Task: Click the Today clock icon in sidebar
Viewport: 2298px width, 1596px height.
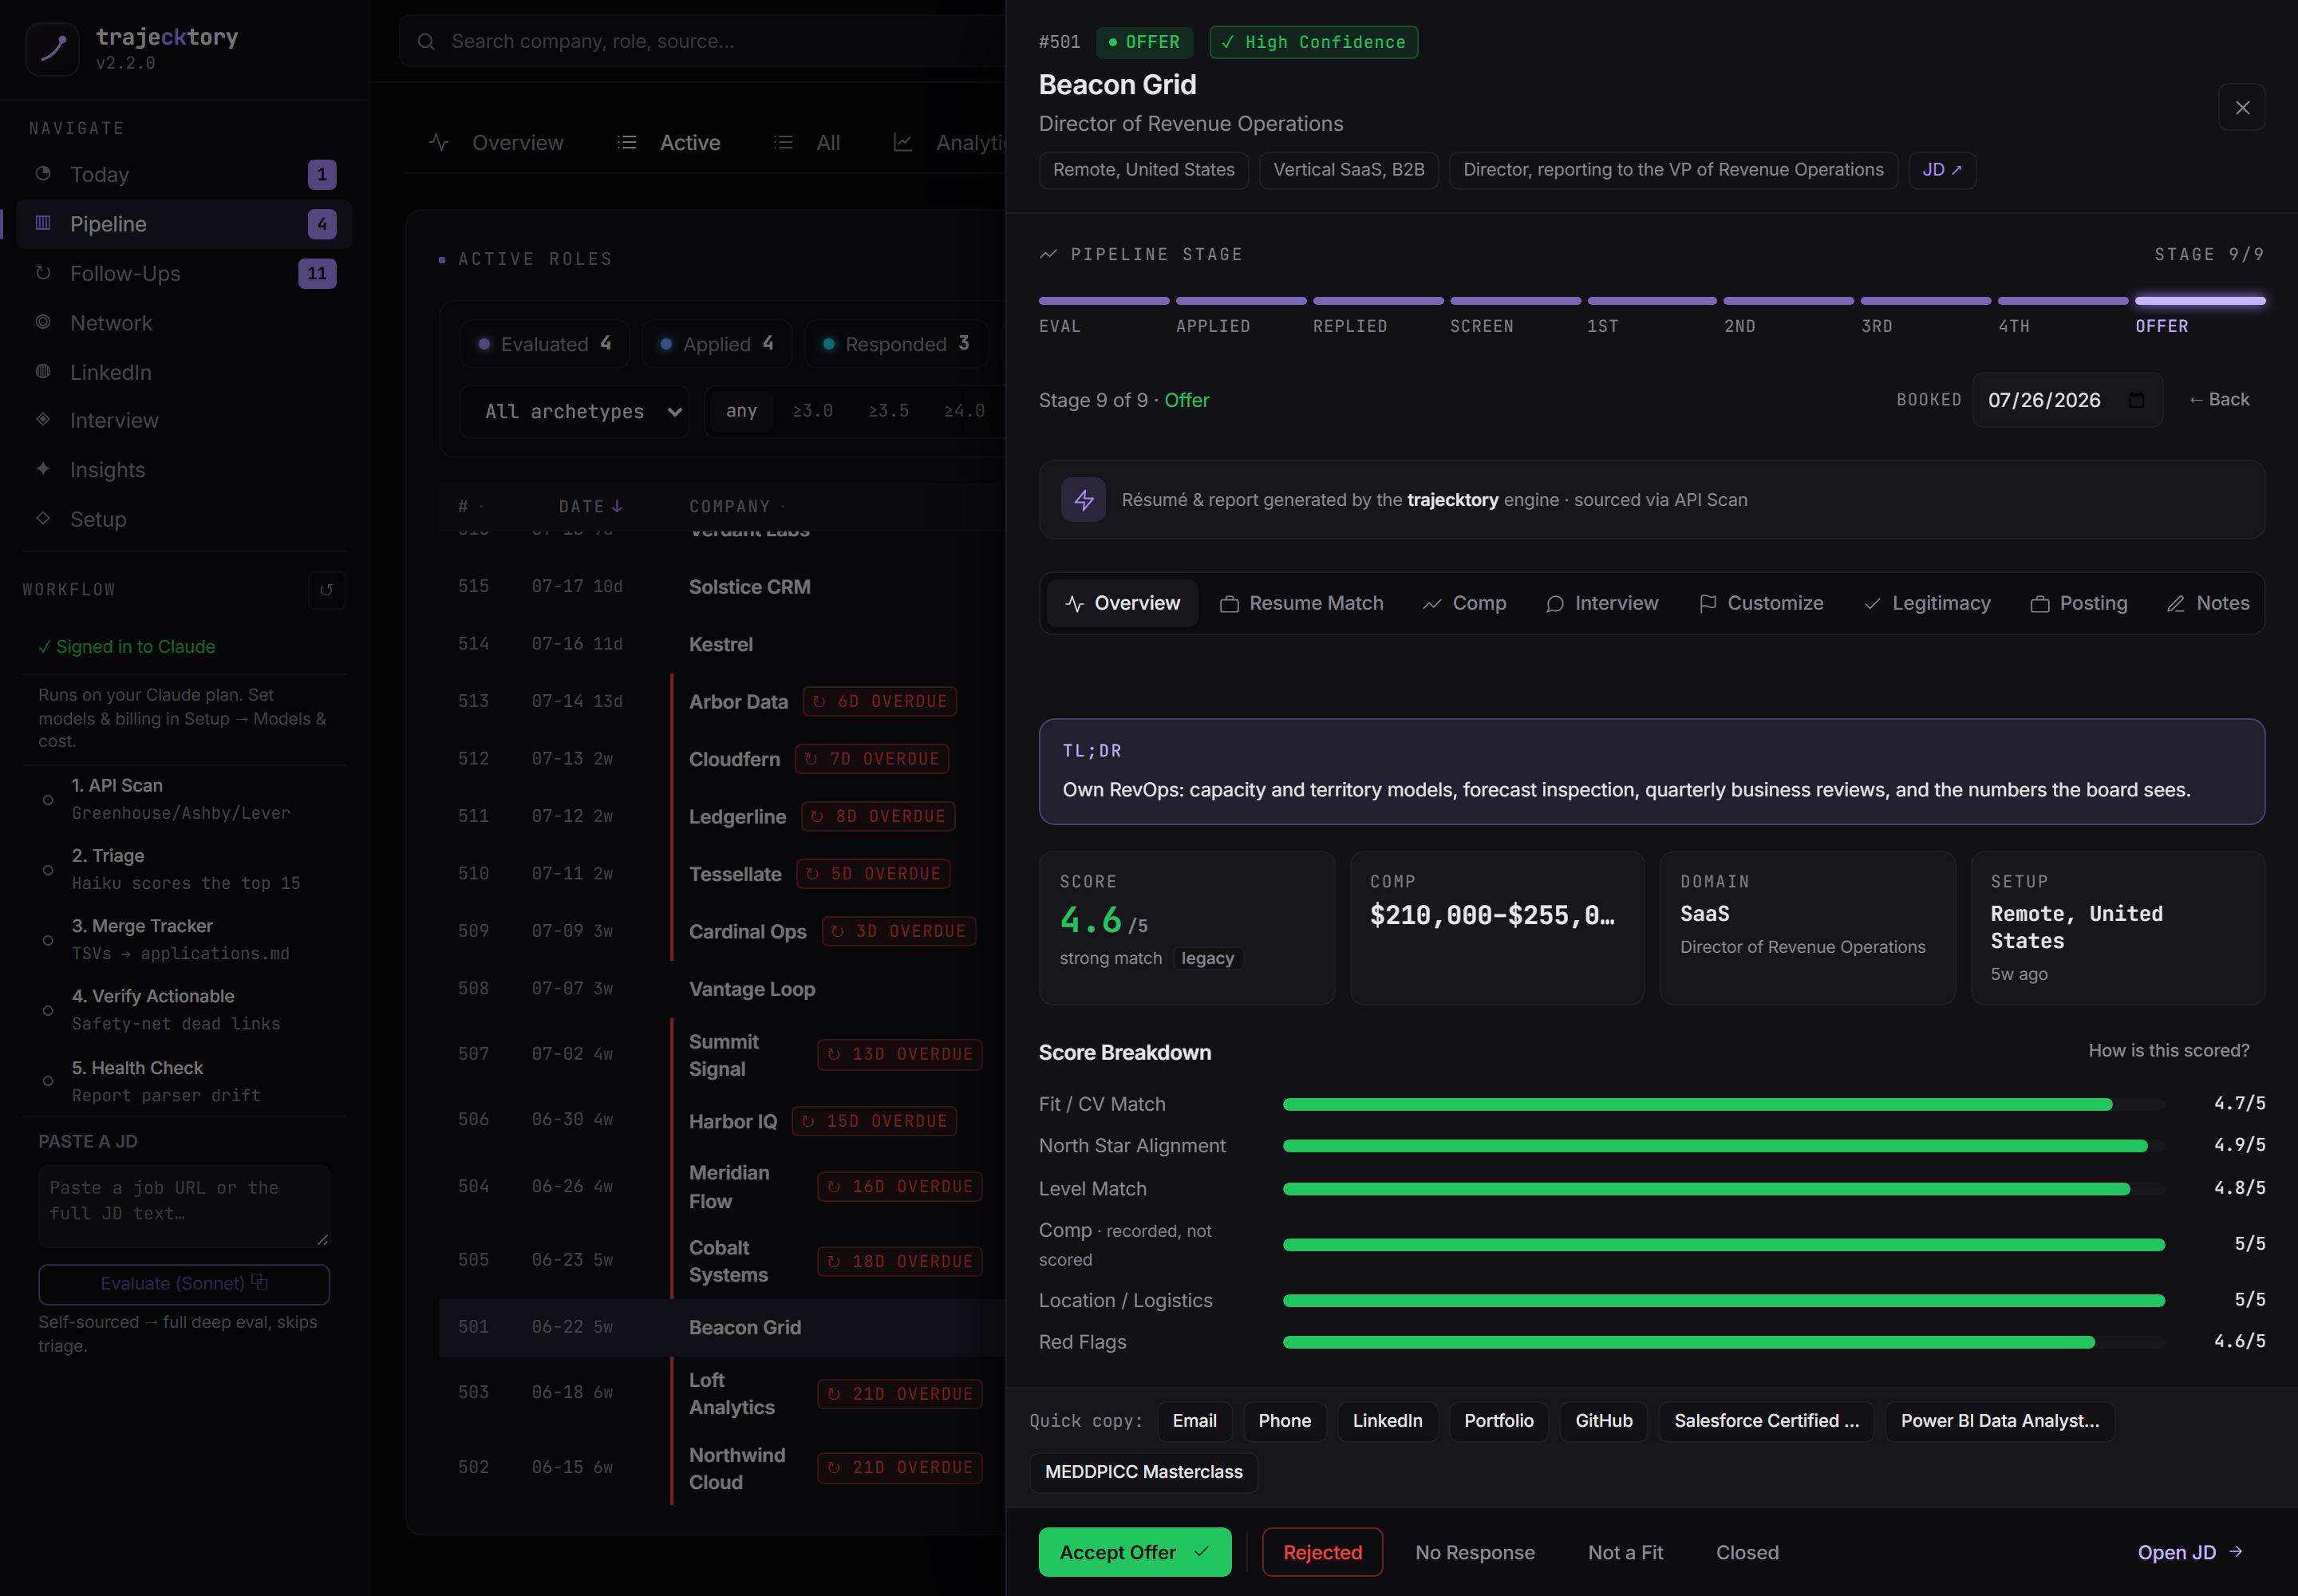Action: (43, 174)
